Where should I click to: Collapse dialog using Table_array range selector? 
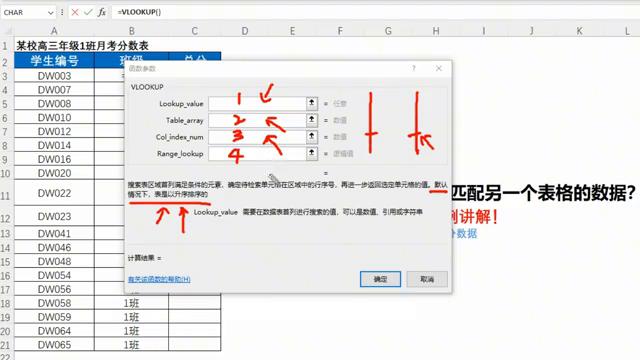coord(312,120)
